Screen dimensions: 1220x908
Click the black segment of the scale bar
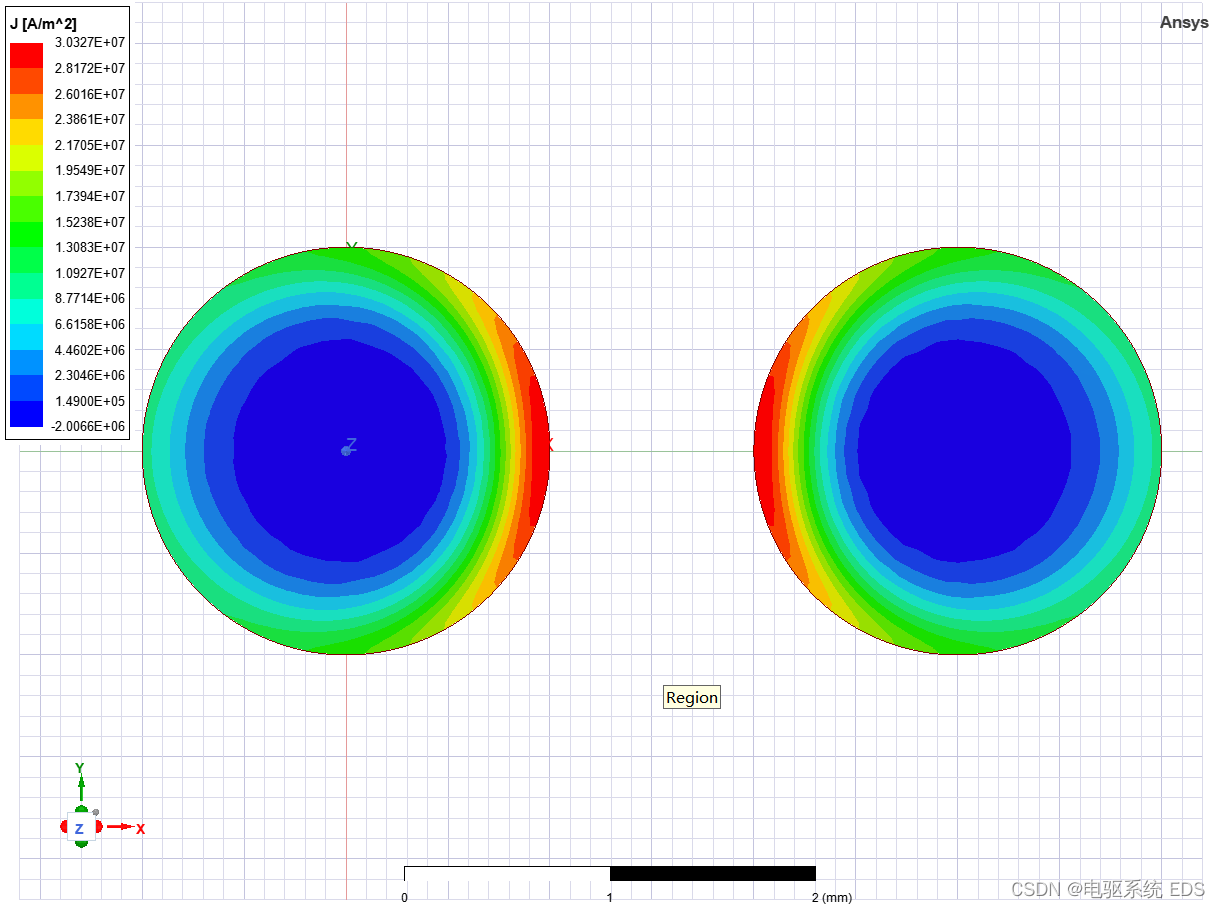click(713, 874)
